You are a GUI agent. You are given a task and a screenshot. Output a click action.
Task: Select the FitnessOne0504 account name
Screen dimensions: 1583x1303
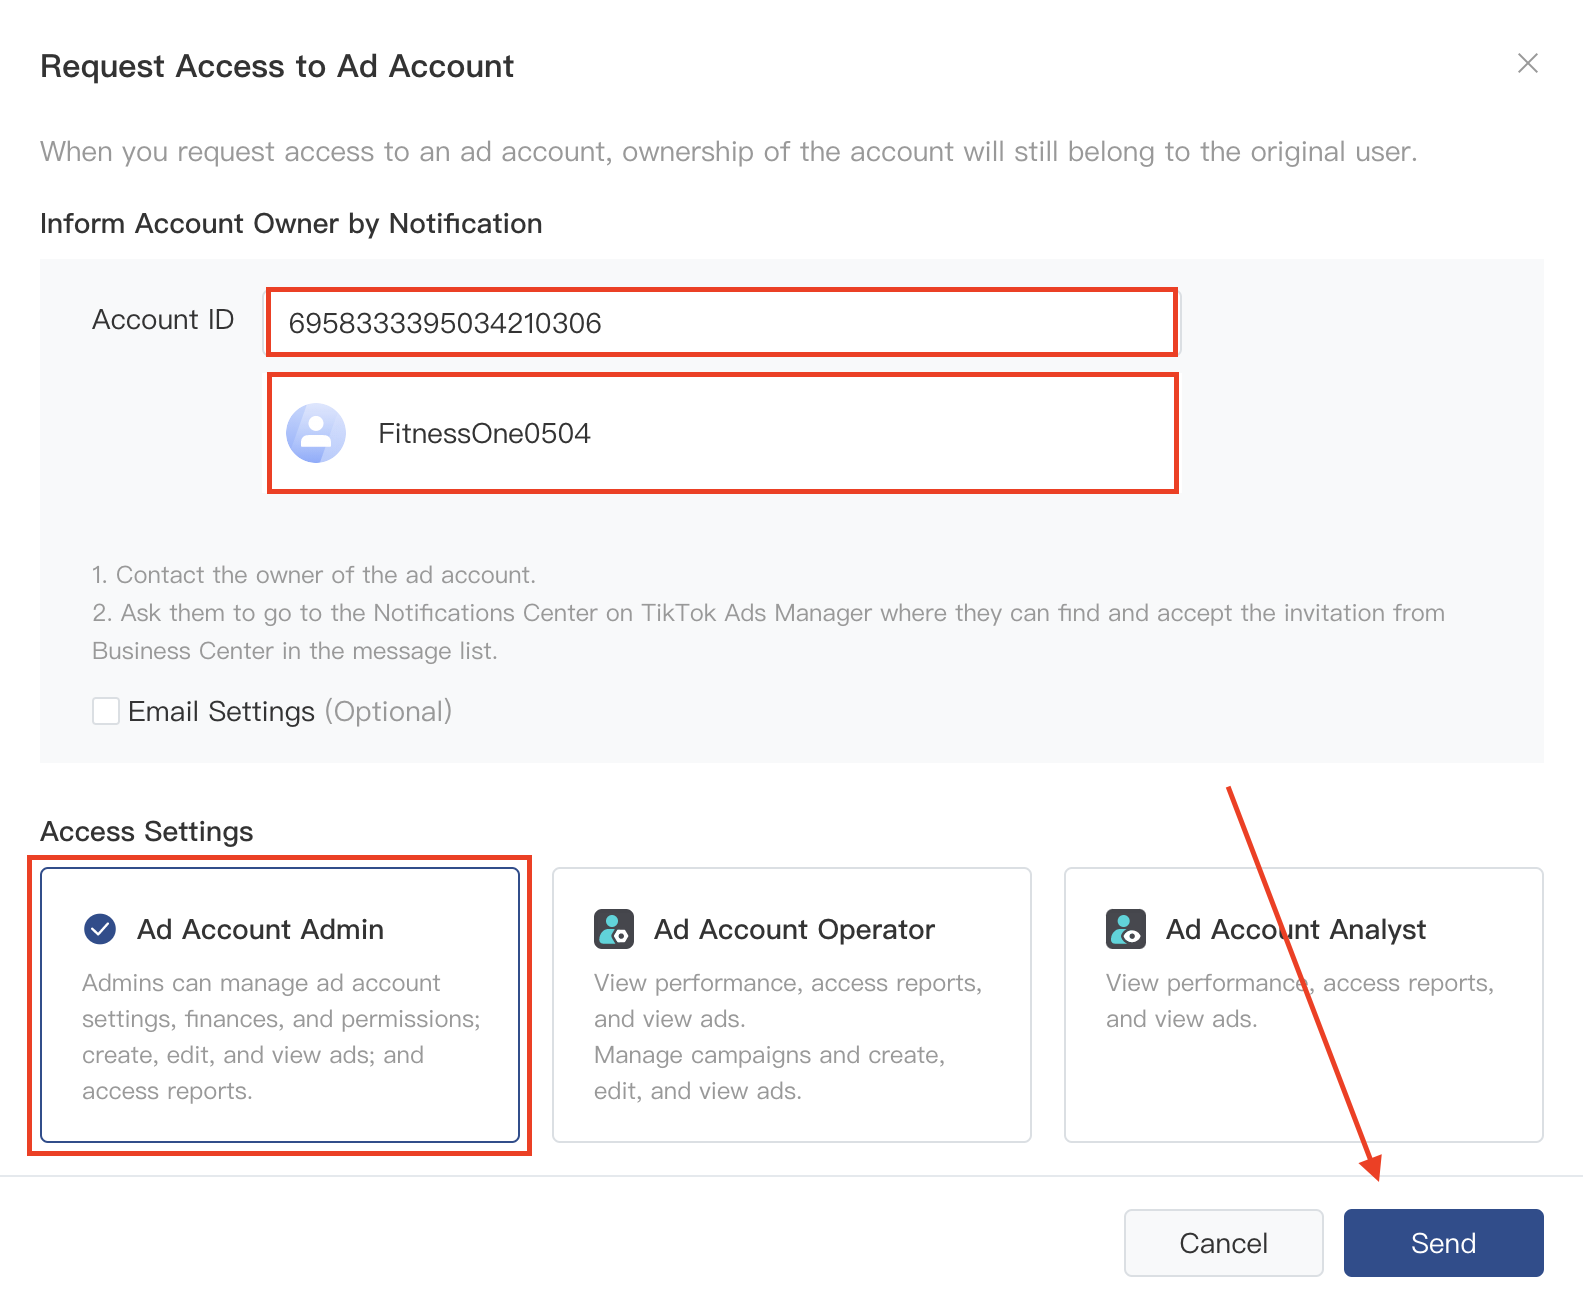[x=484, y=433]
